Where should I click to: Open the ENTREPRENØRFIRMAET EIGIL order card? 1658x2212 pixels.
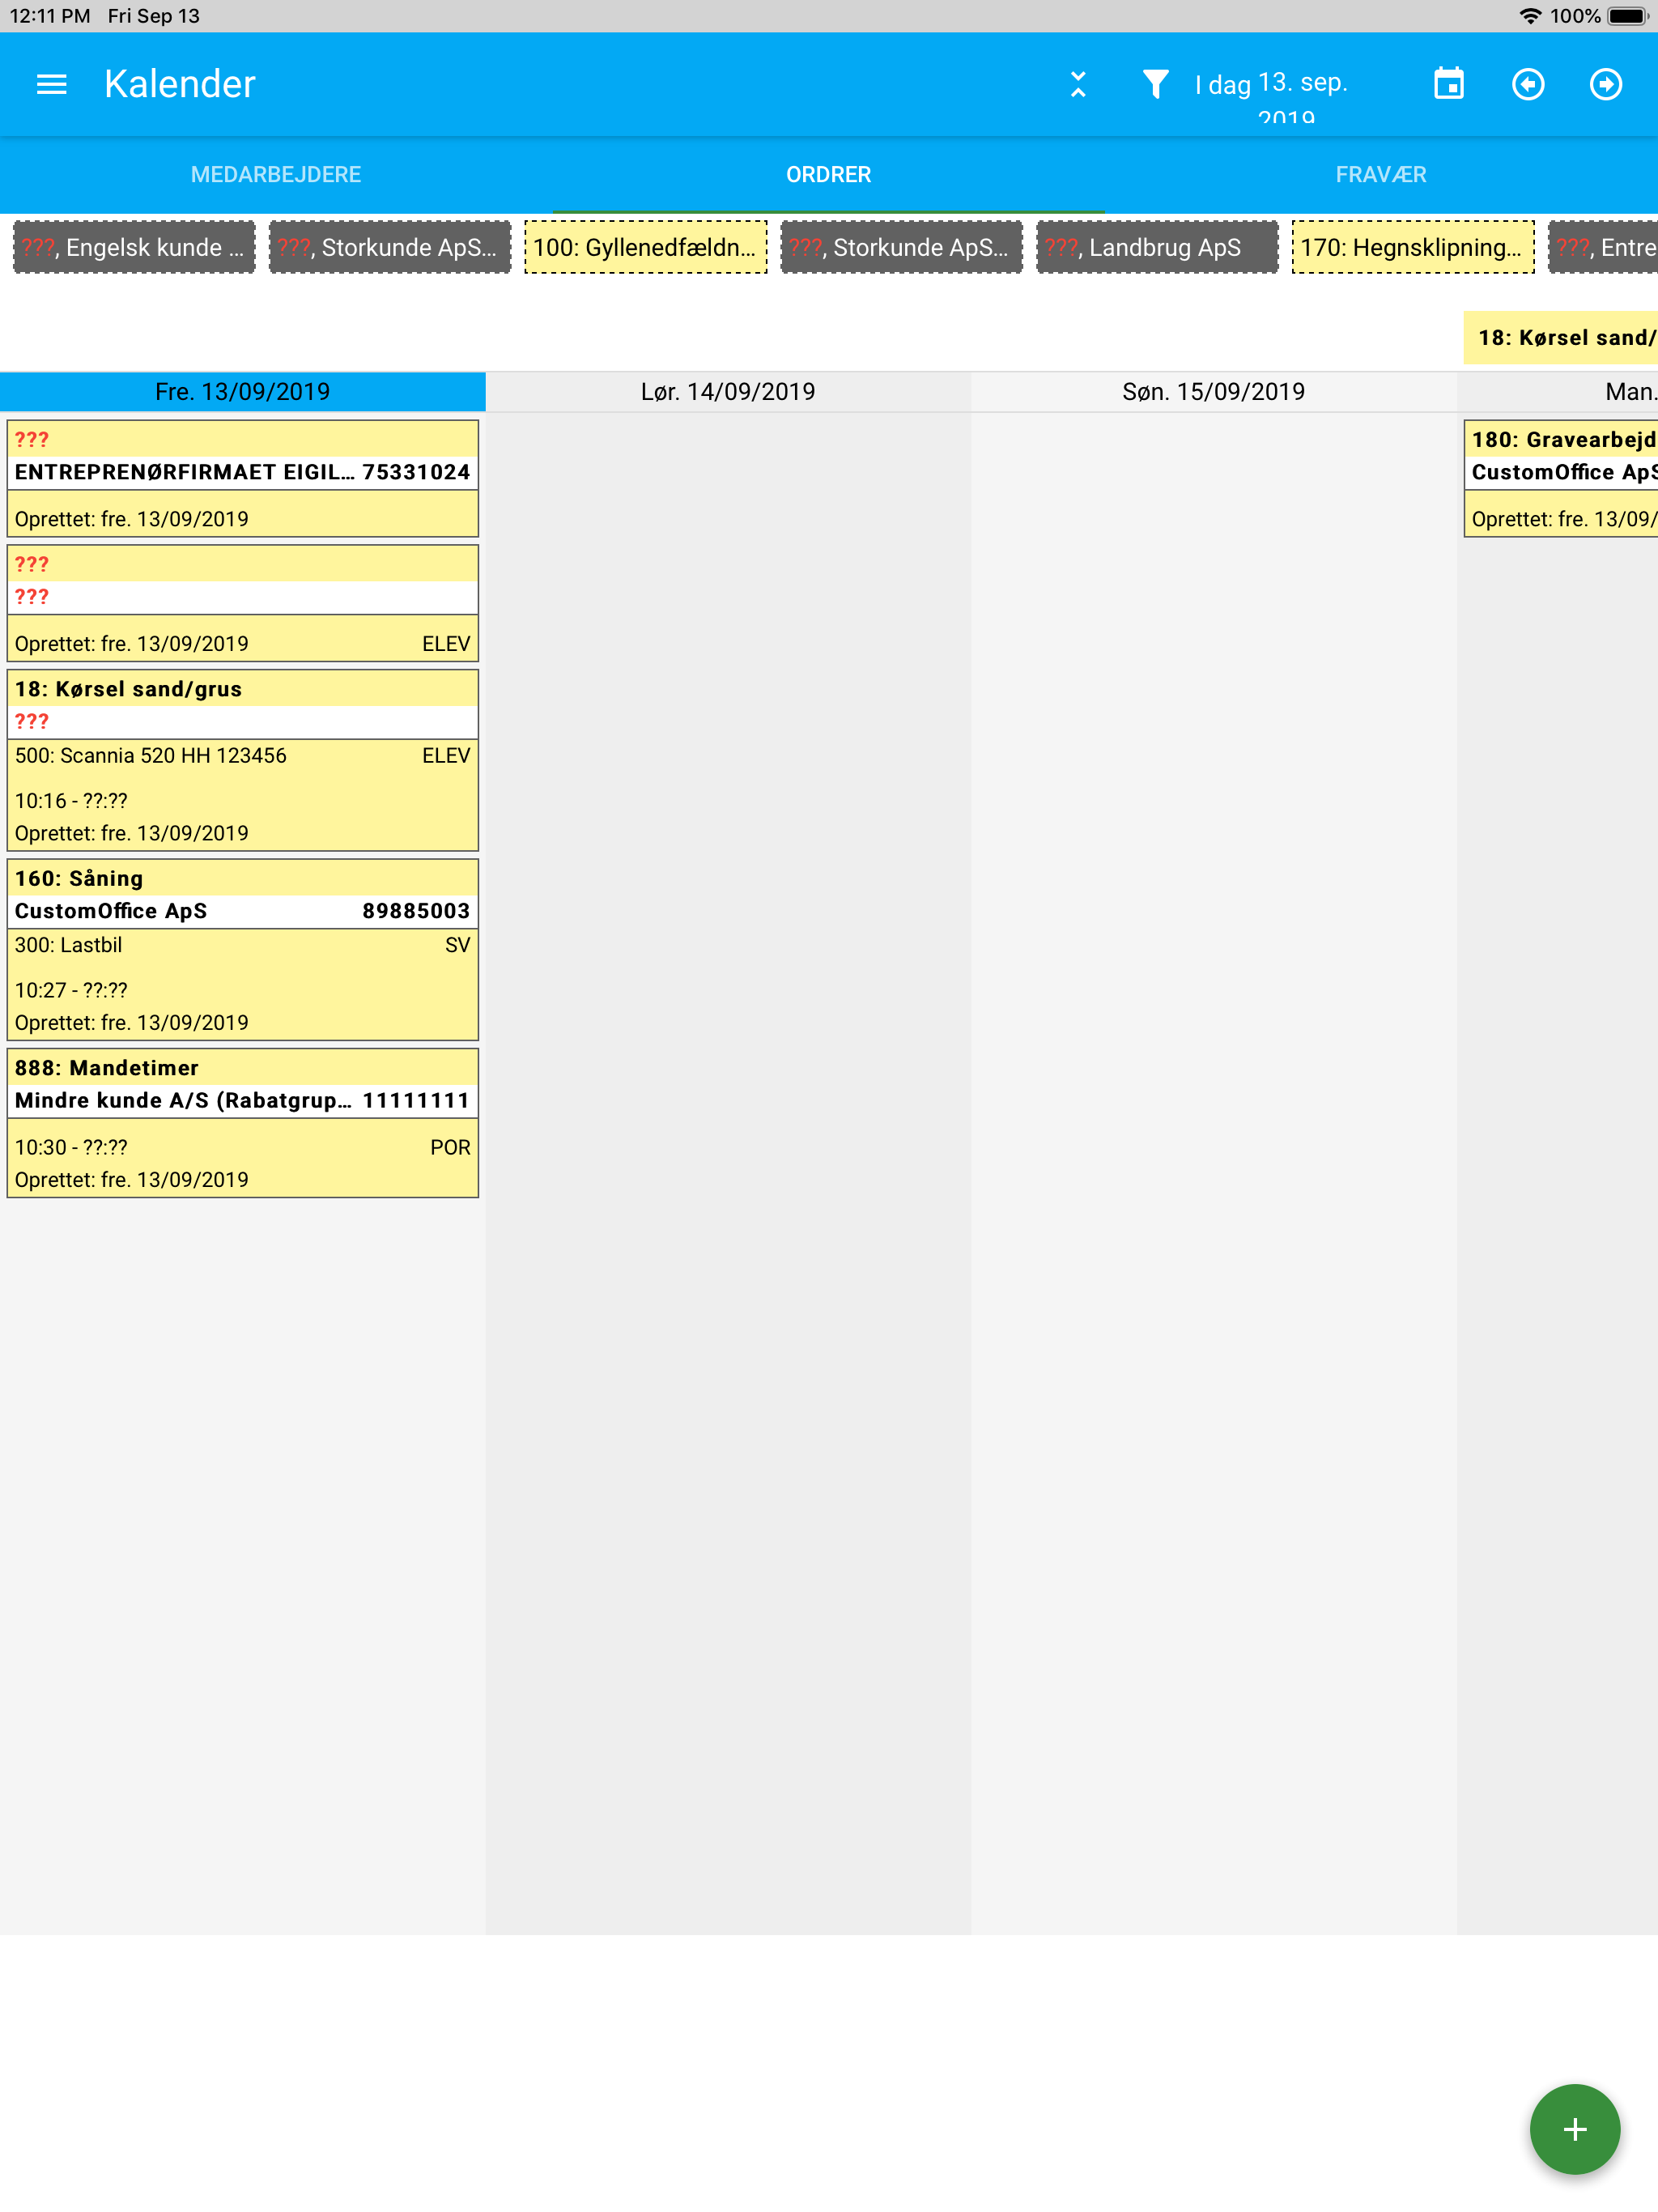242,478
